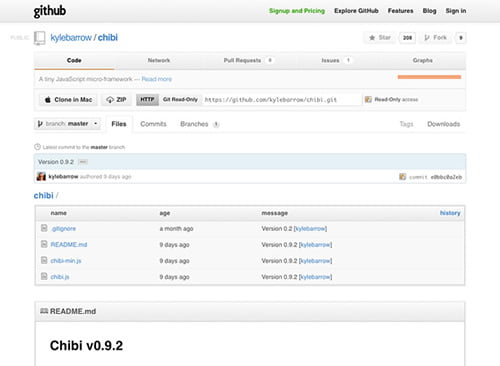The width and height of the screenshot is (500, 366).
Task: Open the Features page
Action: (x=400, y=11)
